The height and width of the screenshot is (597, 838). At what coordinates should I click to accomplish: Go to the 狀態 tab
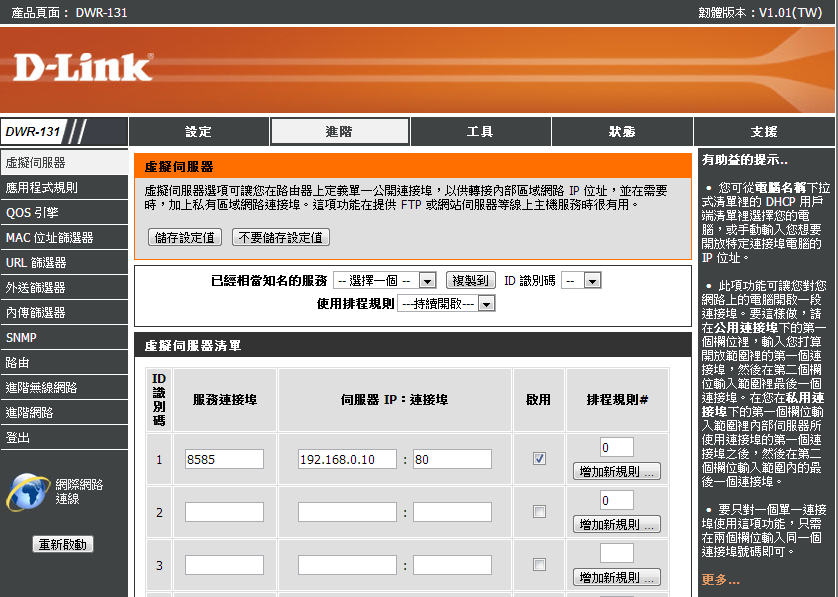pos(622,132)
